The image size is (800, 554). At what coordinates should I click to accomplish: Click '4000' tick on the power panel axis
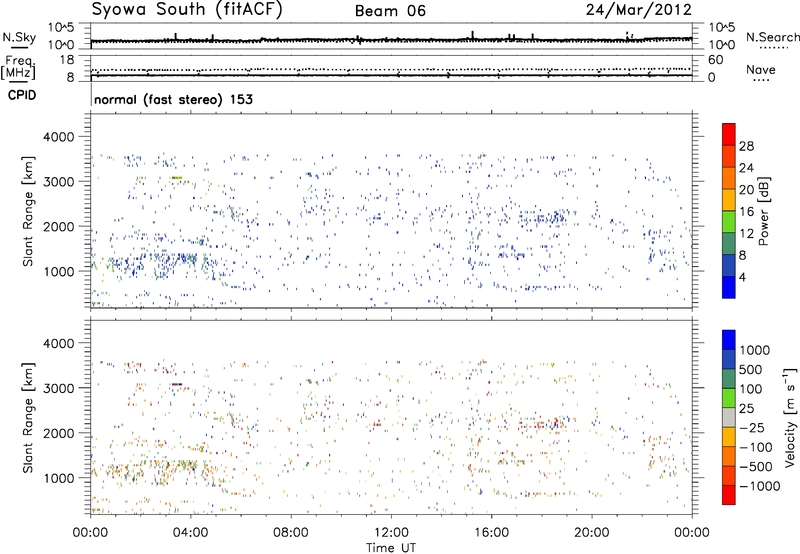[x=59, y=137]
